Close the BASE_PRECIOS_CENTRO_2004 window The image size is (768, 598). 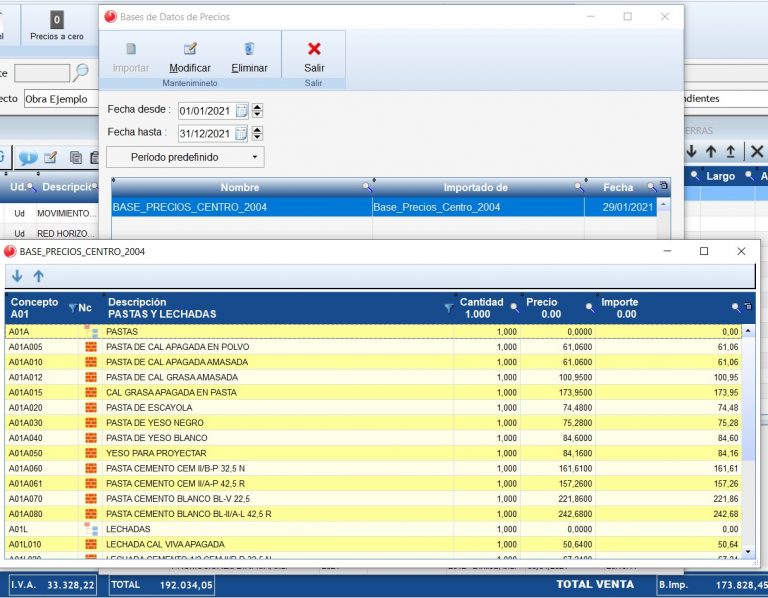[741, 251]
